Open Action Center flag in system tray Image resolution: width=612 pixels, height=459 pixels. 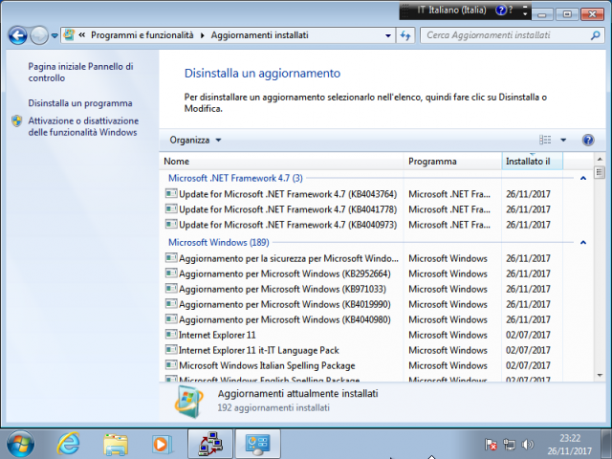[491, 445]
